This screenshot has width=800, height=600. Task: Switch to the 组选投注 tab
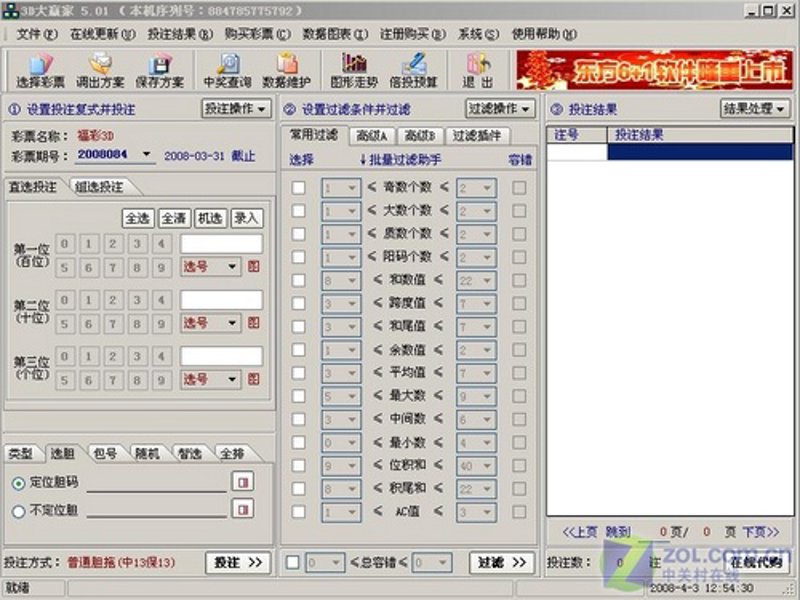pyautogui.click(x=100, y=187)
